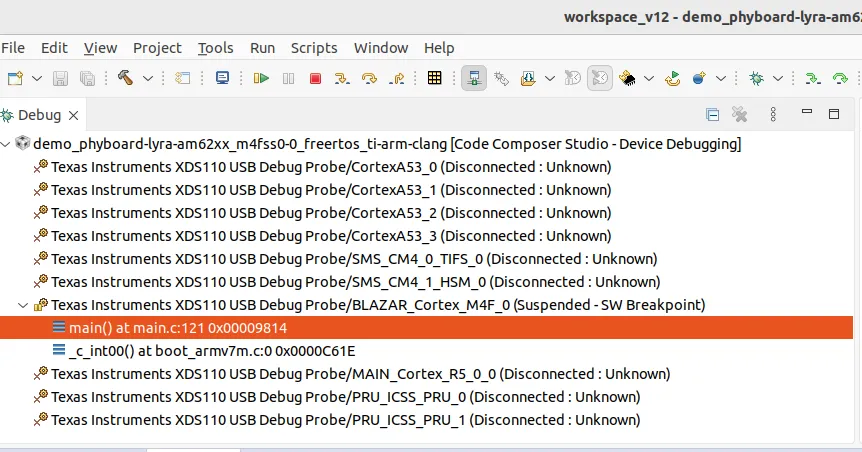The height and width of the screenshot is (452, 862).
Task: Click the Save floppy disk icon
Action: 60,78
